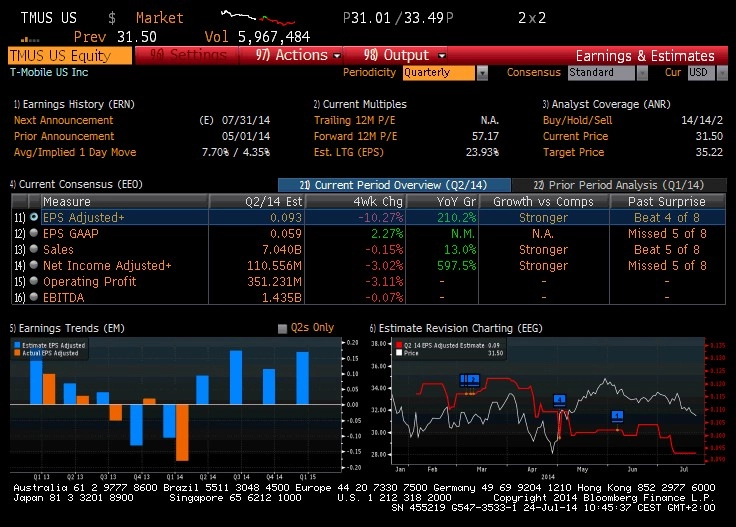Click the orange Q1 14 actual EPS bar
The image size is (736, 527).
pos(182,432)
